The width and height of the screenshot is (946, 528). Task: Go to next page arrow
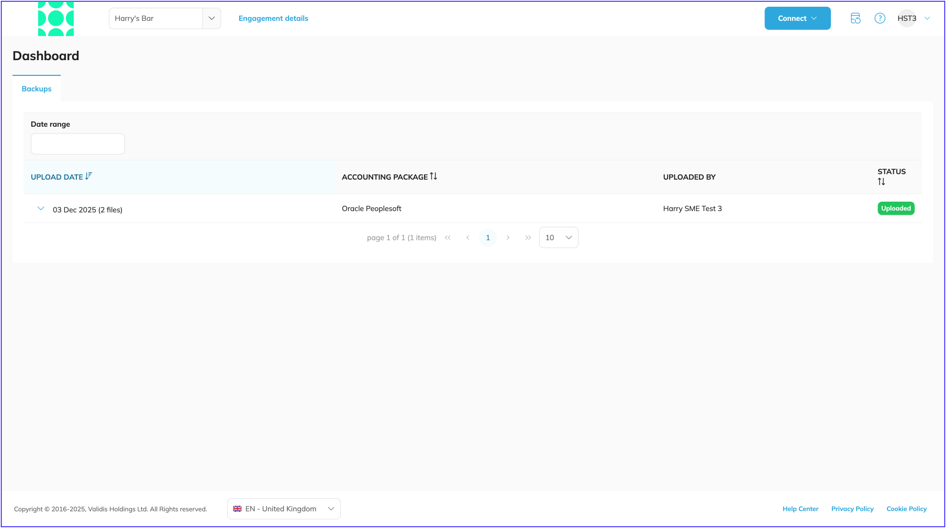[508, 238]
